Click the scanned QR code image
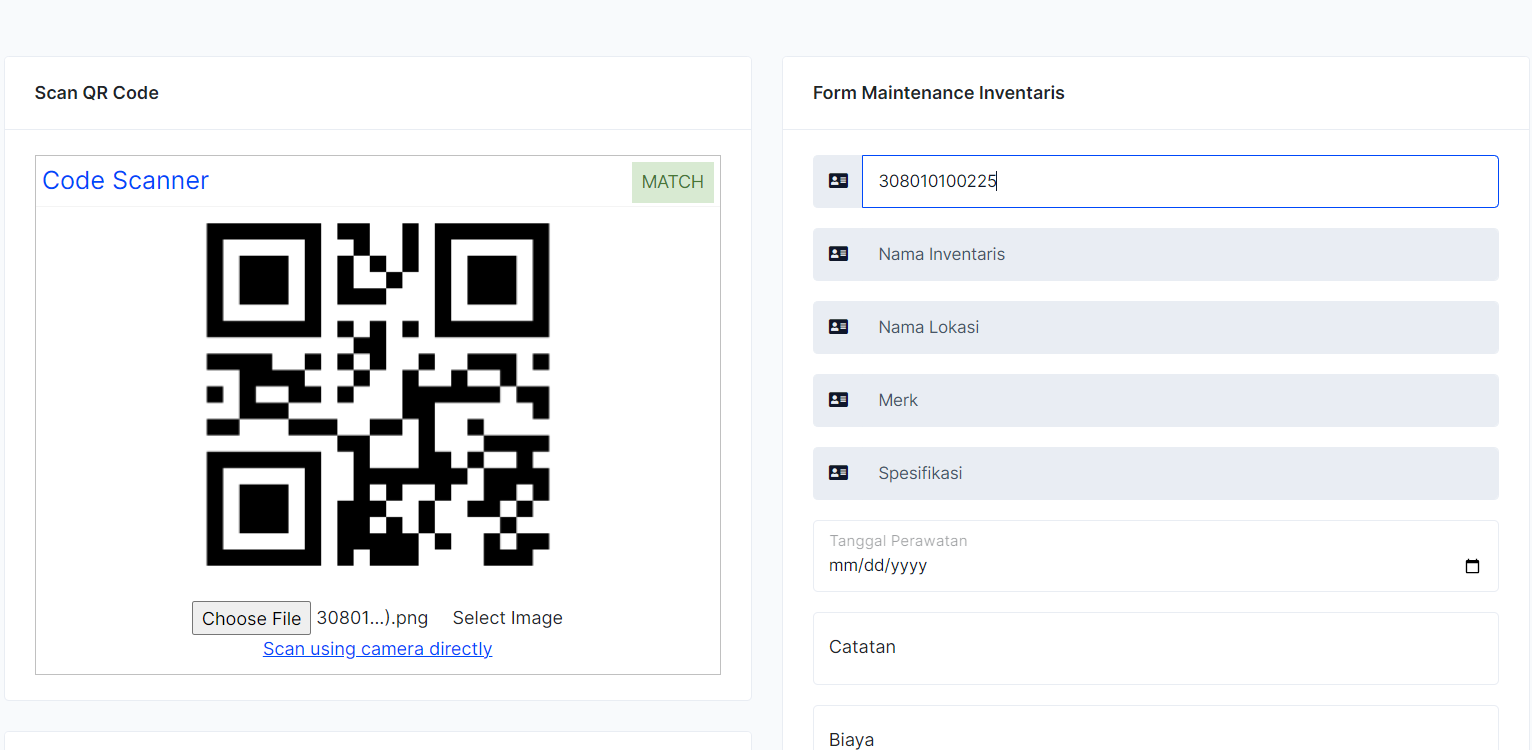 point(378,394)
